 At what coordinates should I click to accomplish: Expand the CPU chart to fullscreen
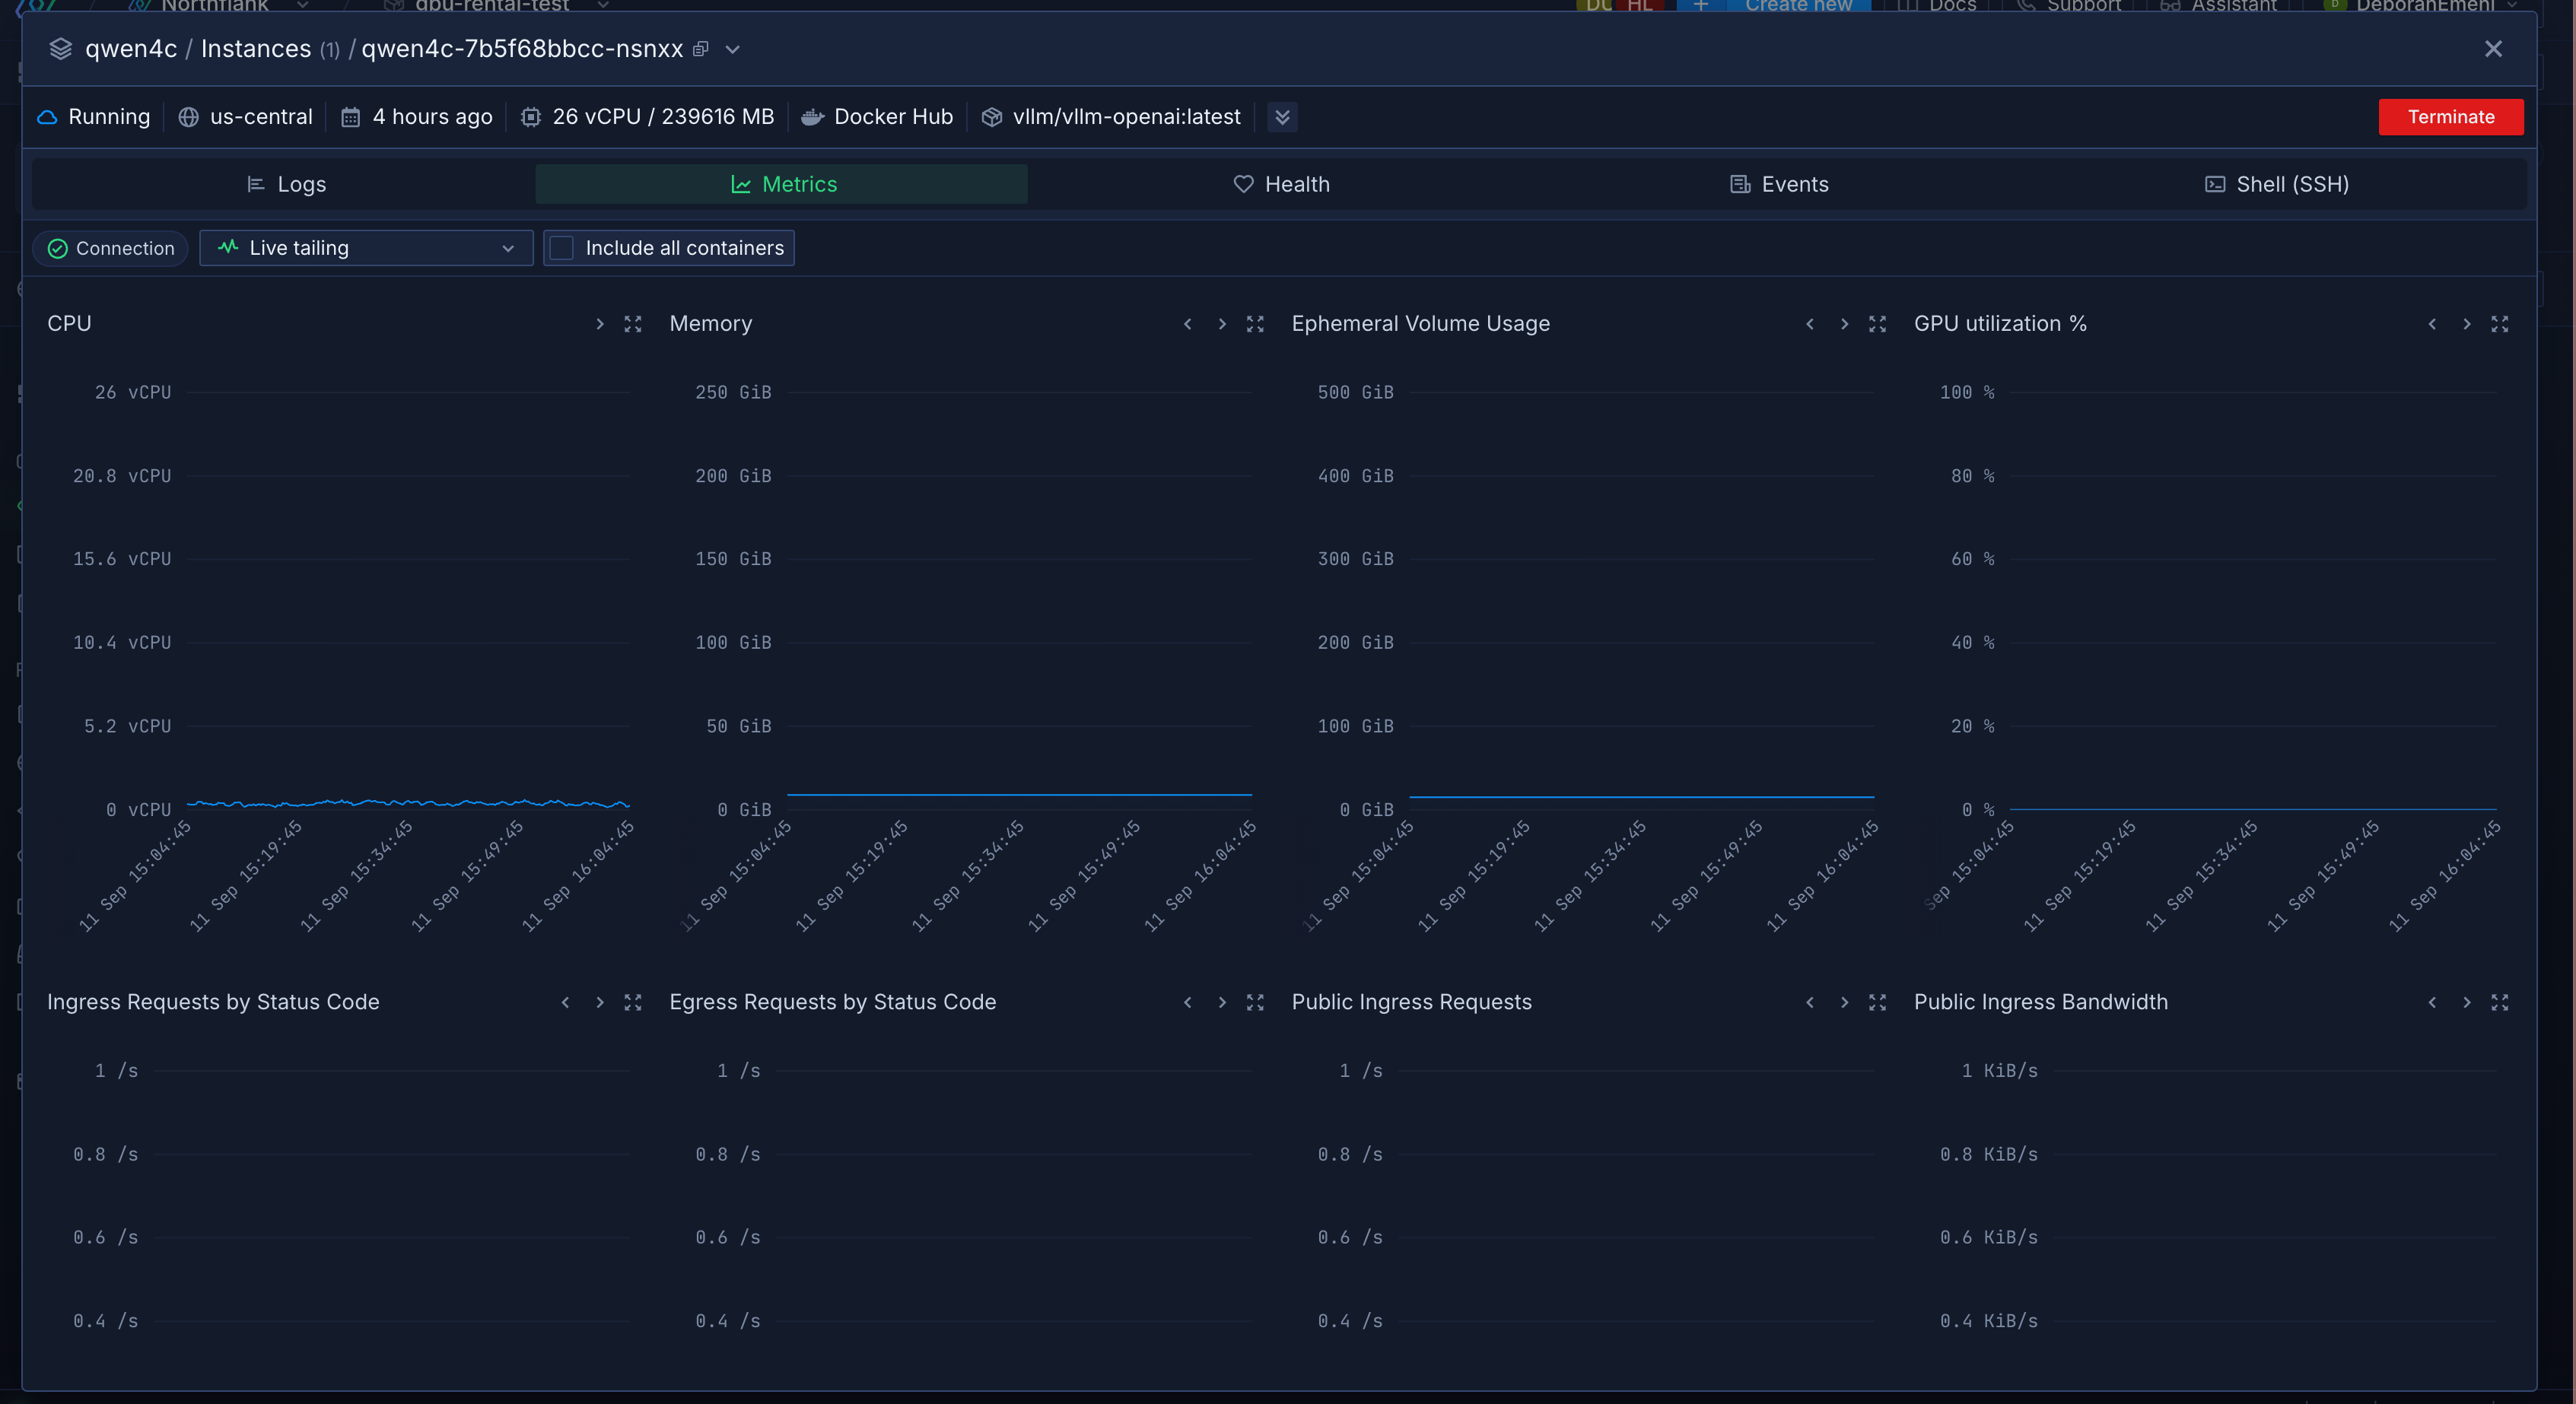(633, 324)
